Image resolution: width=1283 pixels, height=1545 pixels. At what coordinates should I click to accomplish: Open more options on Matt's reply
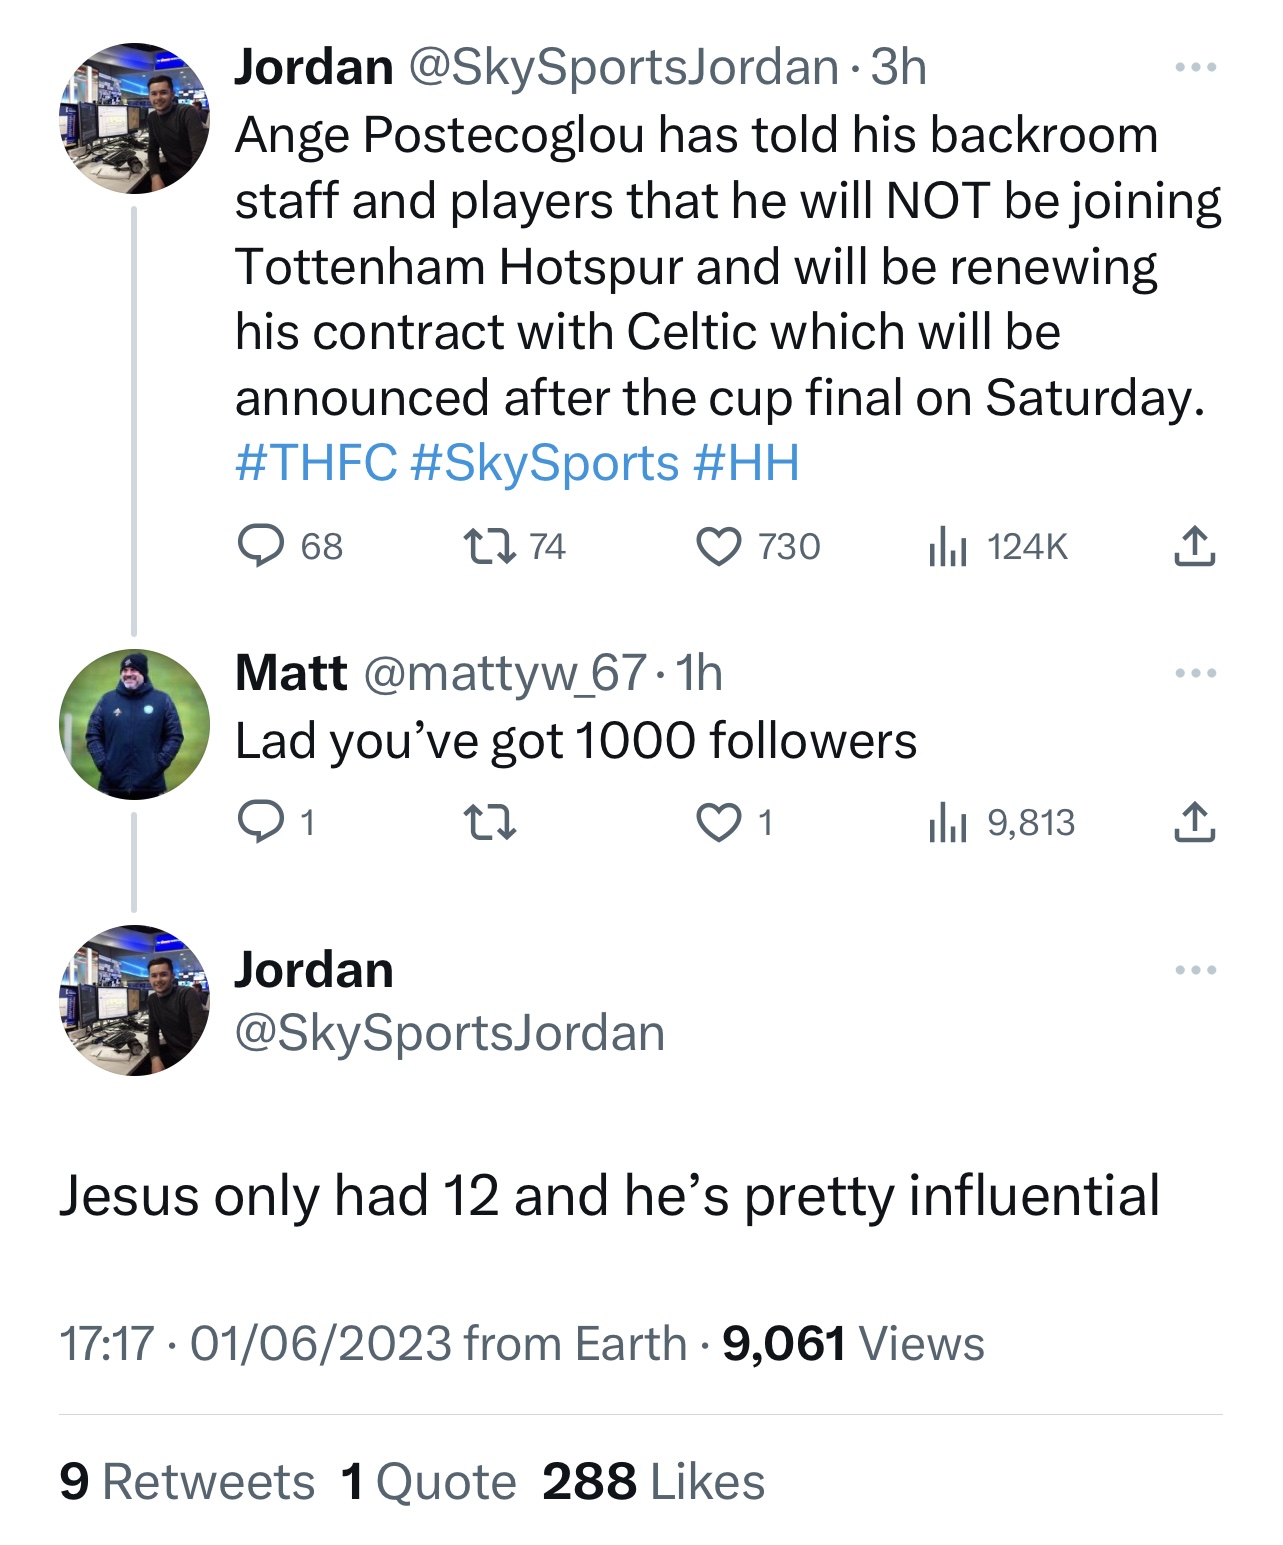tap(1196, 673)
